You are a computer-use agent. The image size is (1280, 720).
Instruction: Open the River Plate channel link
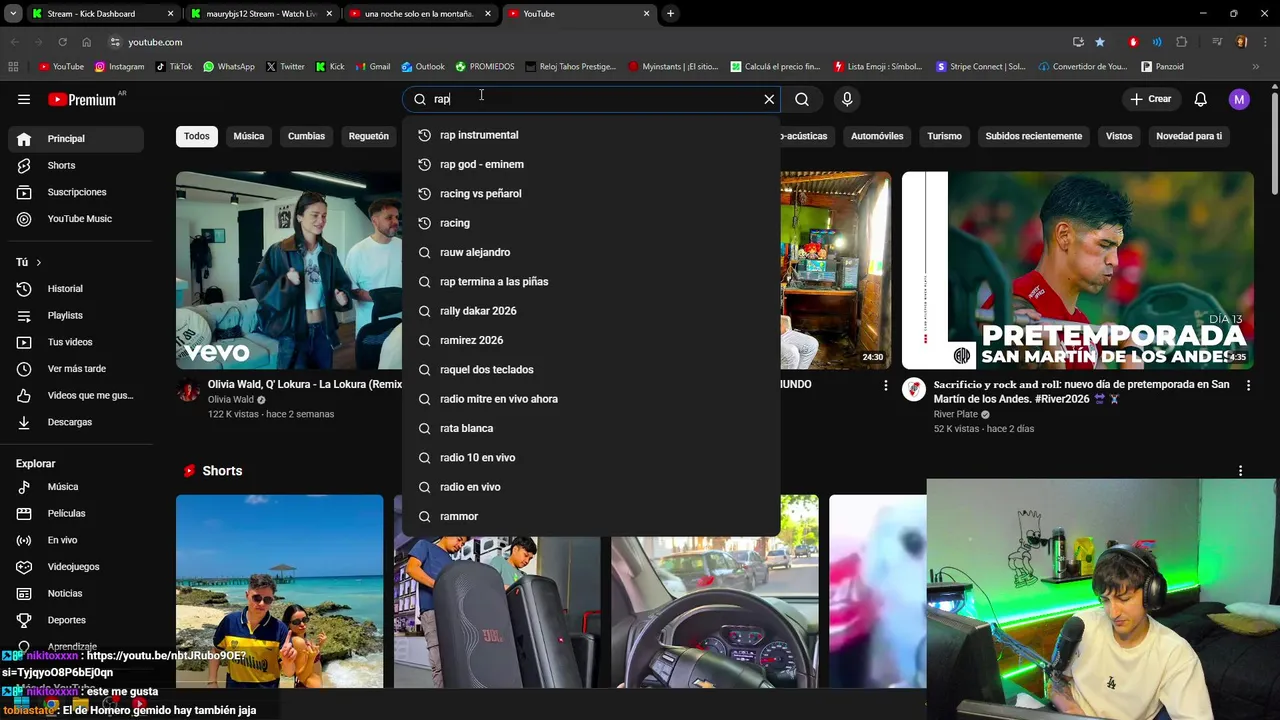click(x=956, y=415)
